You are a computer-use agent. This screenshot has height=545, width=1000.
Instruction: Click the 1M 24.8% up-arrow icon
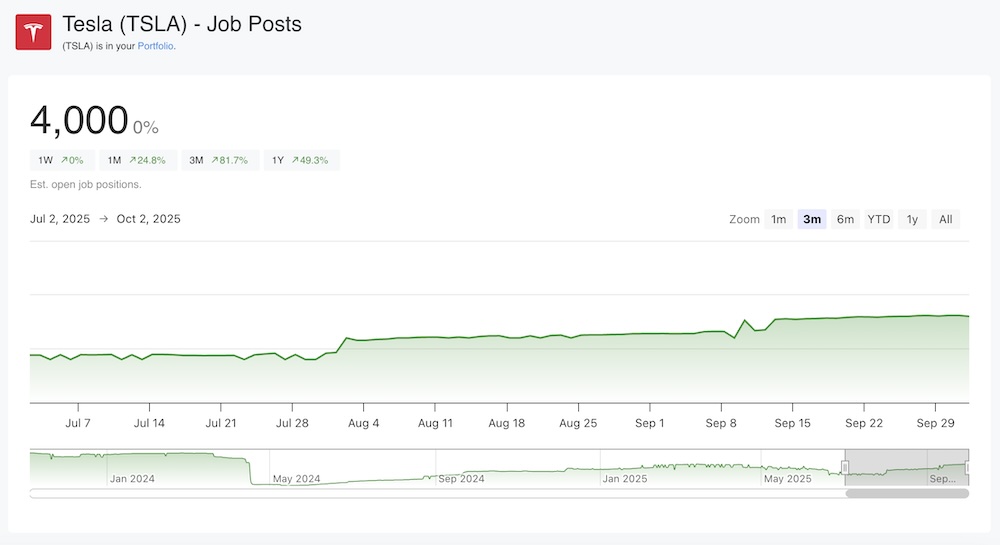[133, 160]
